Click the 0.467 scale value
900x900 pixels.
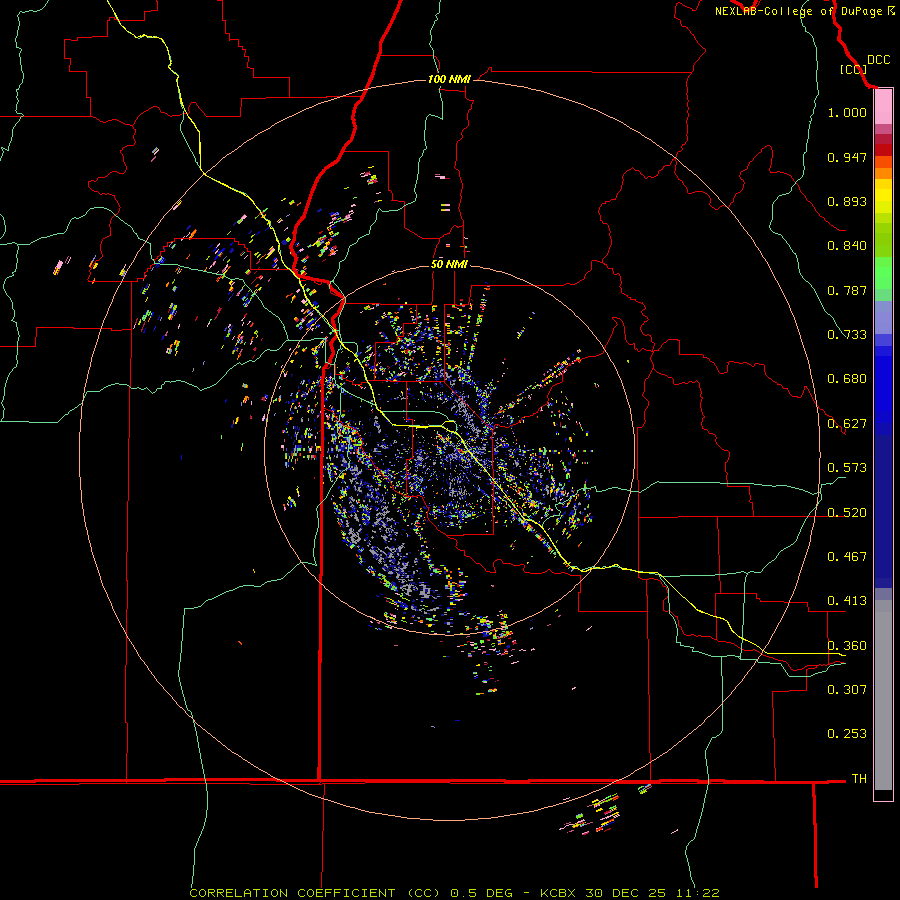(847, 557)
